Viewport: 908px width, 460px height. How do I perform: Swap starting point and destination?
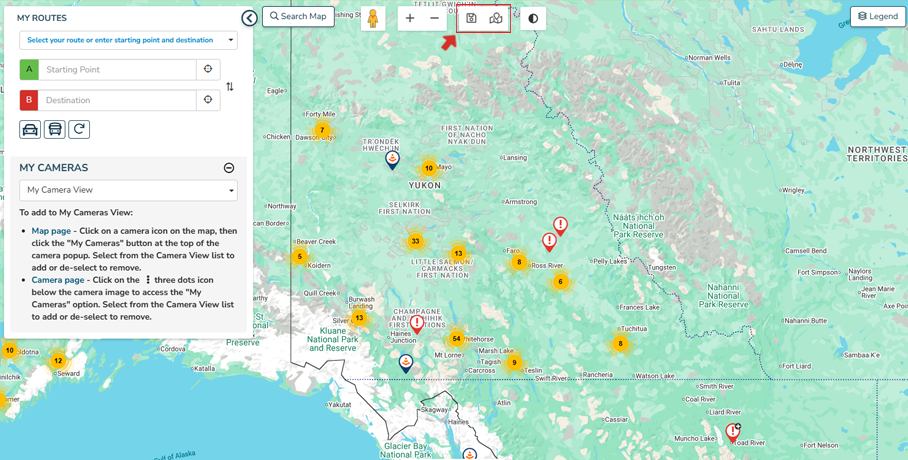[x=230, y=87]
